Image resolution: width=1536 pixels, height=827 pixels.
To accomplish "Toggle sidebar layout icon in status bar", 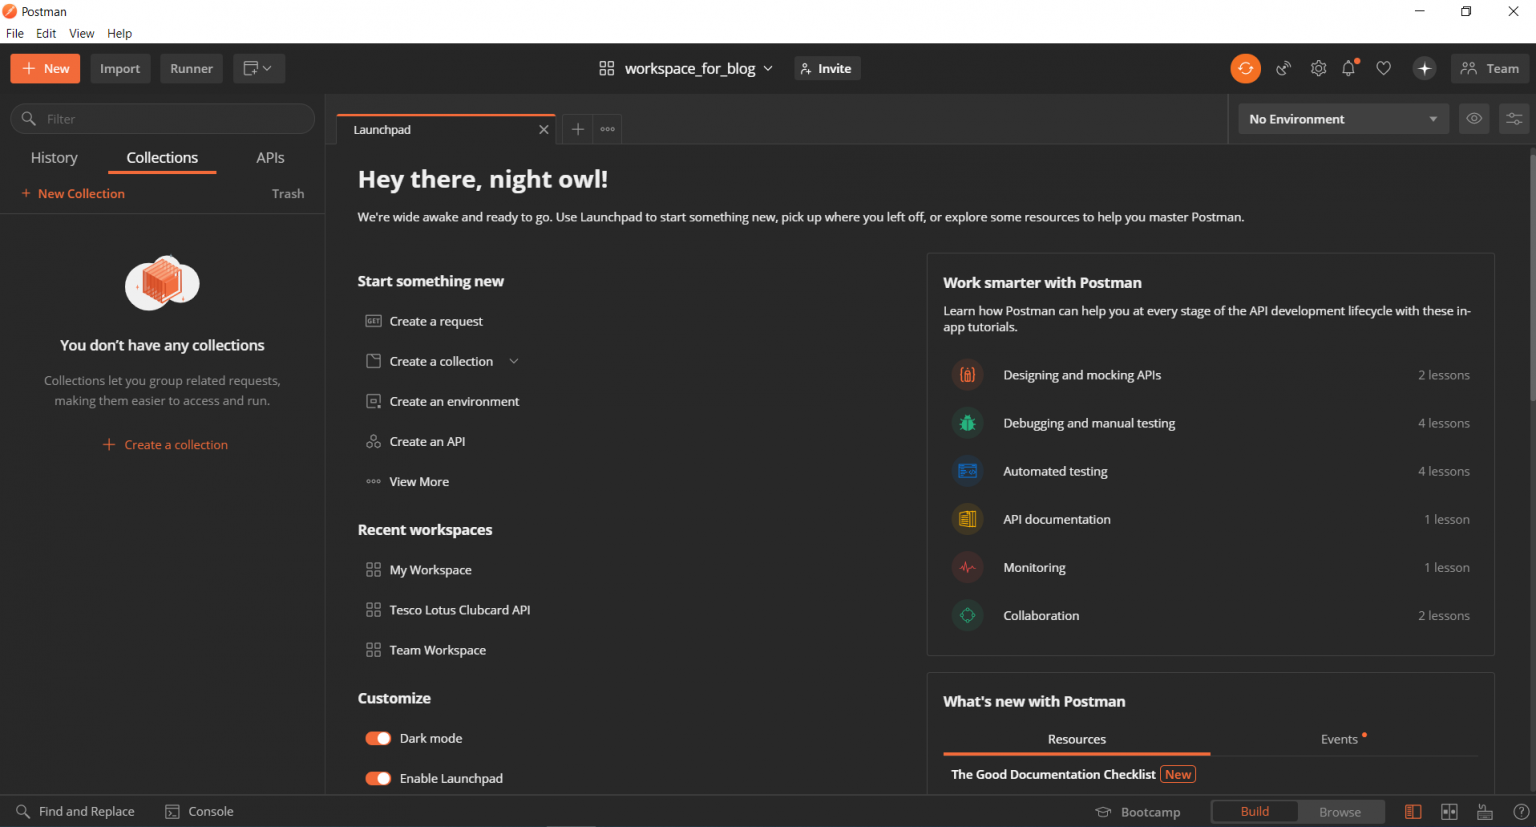I will click(1413, 811).
